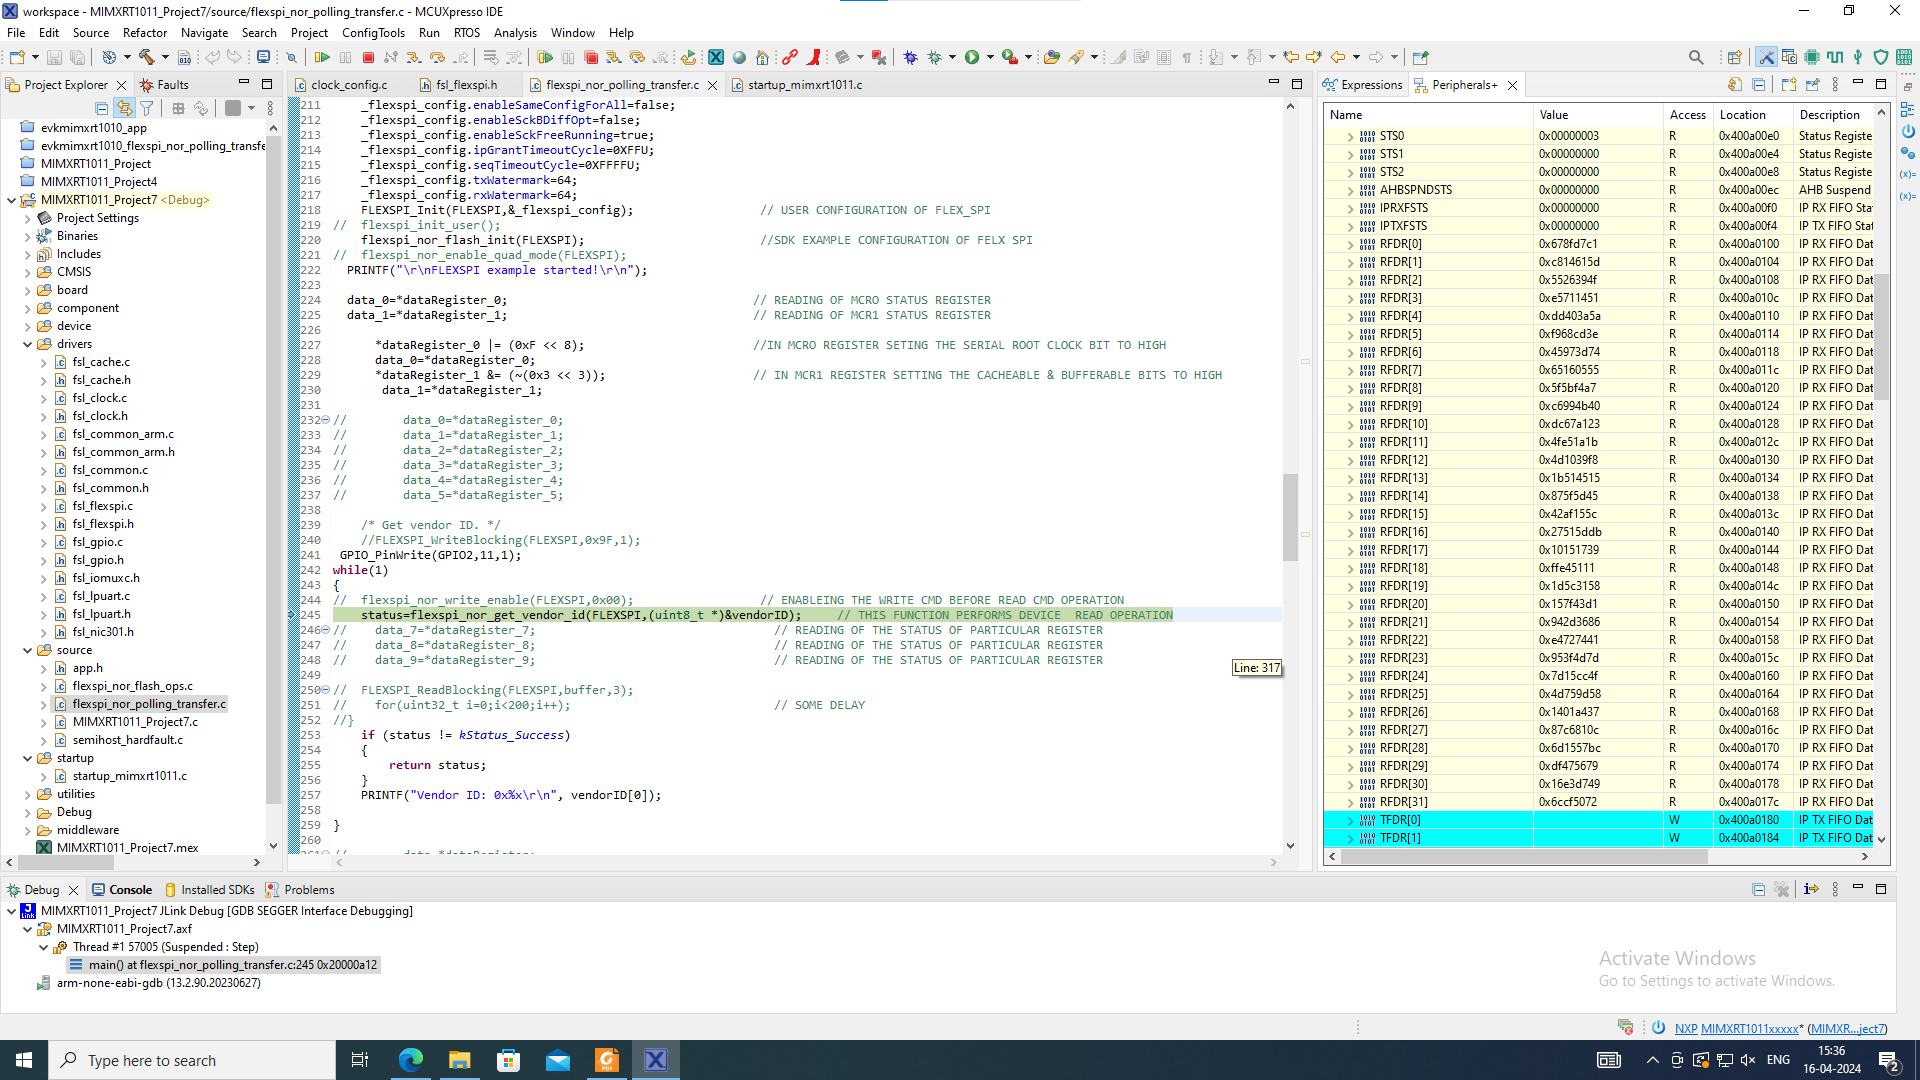
Task: Toggle Skip All Breakpoints in the toolbar
Action: click(x=290, y=57)
